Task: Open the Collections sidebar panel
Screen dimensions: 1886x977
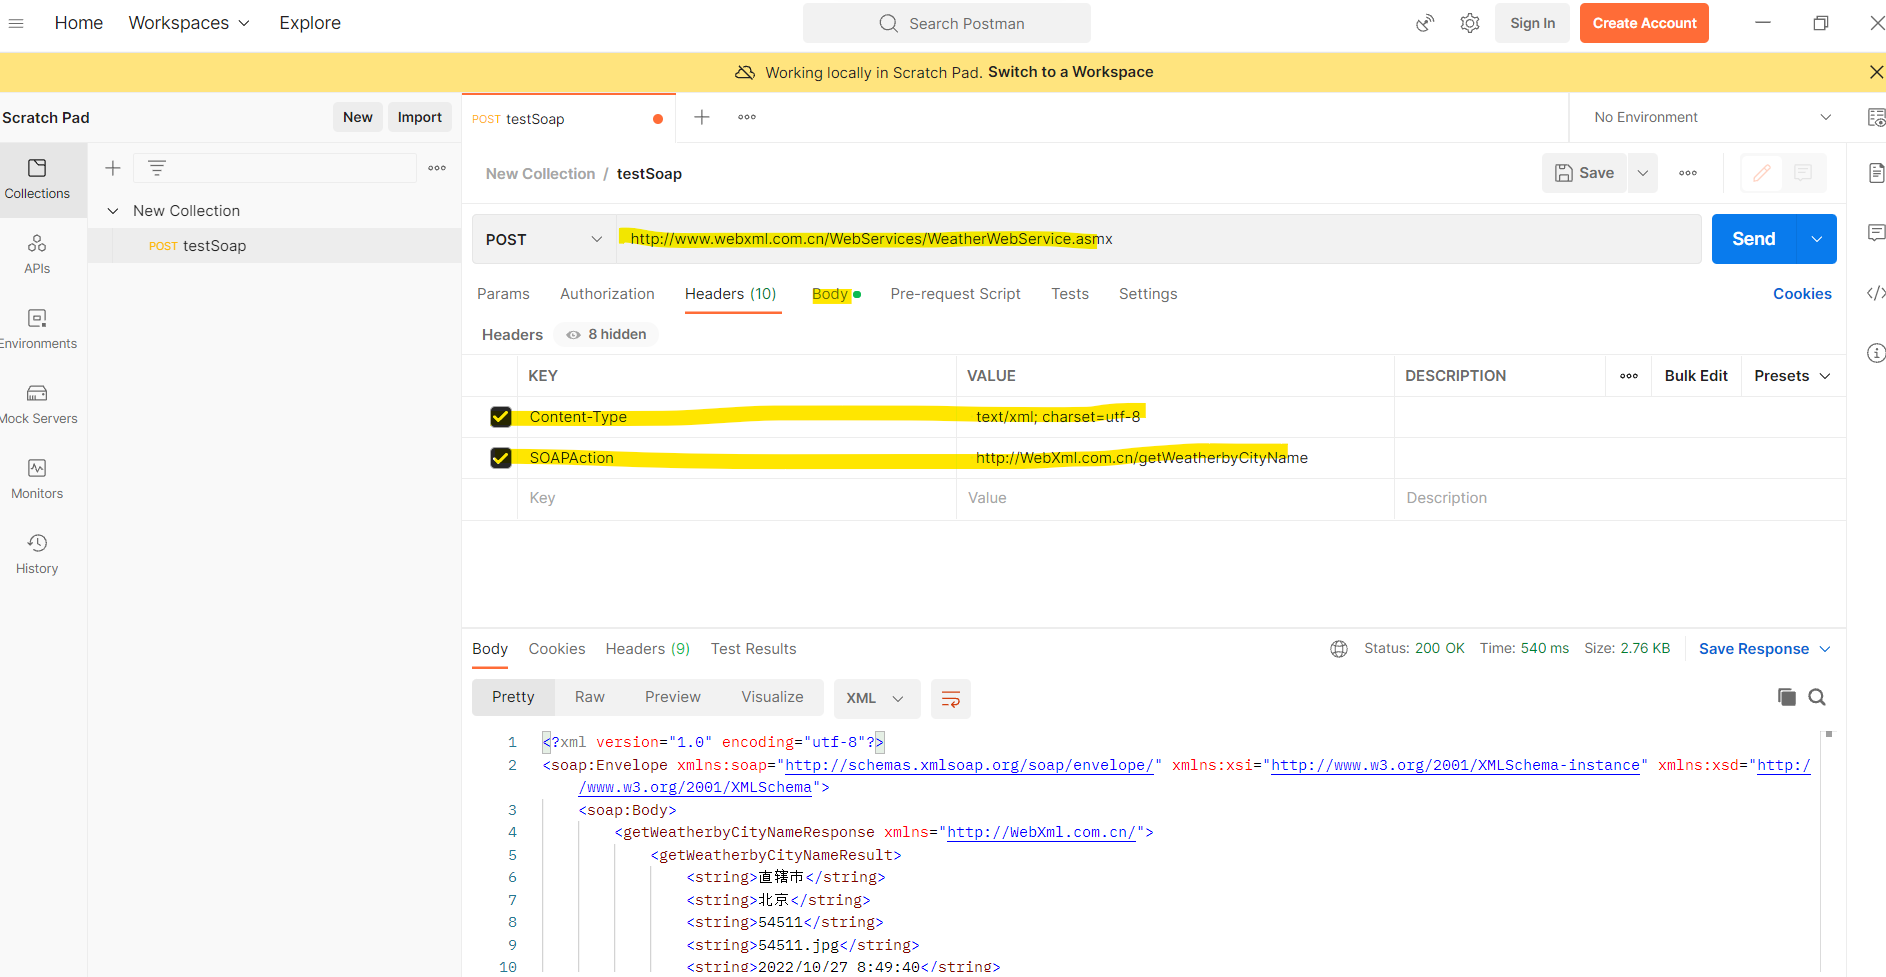Action: coord(37,179)
